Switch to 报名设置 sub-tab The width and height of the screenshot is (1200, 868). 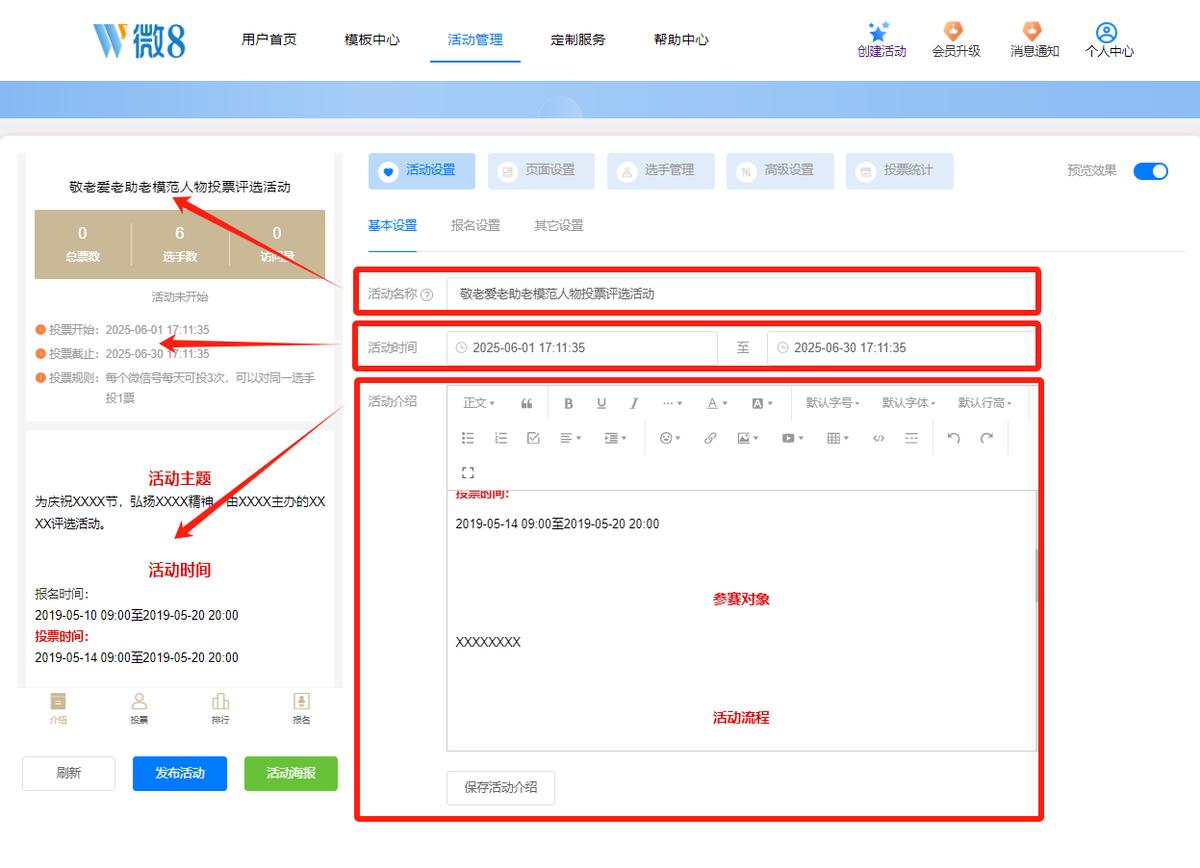click(x=475, y=226)
